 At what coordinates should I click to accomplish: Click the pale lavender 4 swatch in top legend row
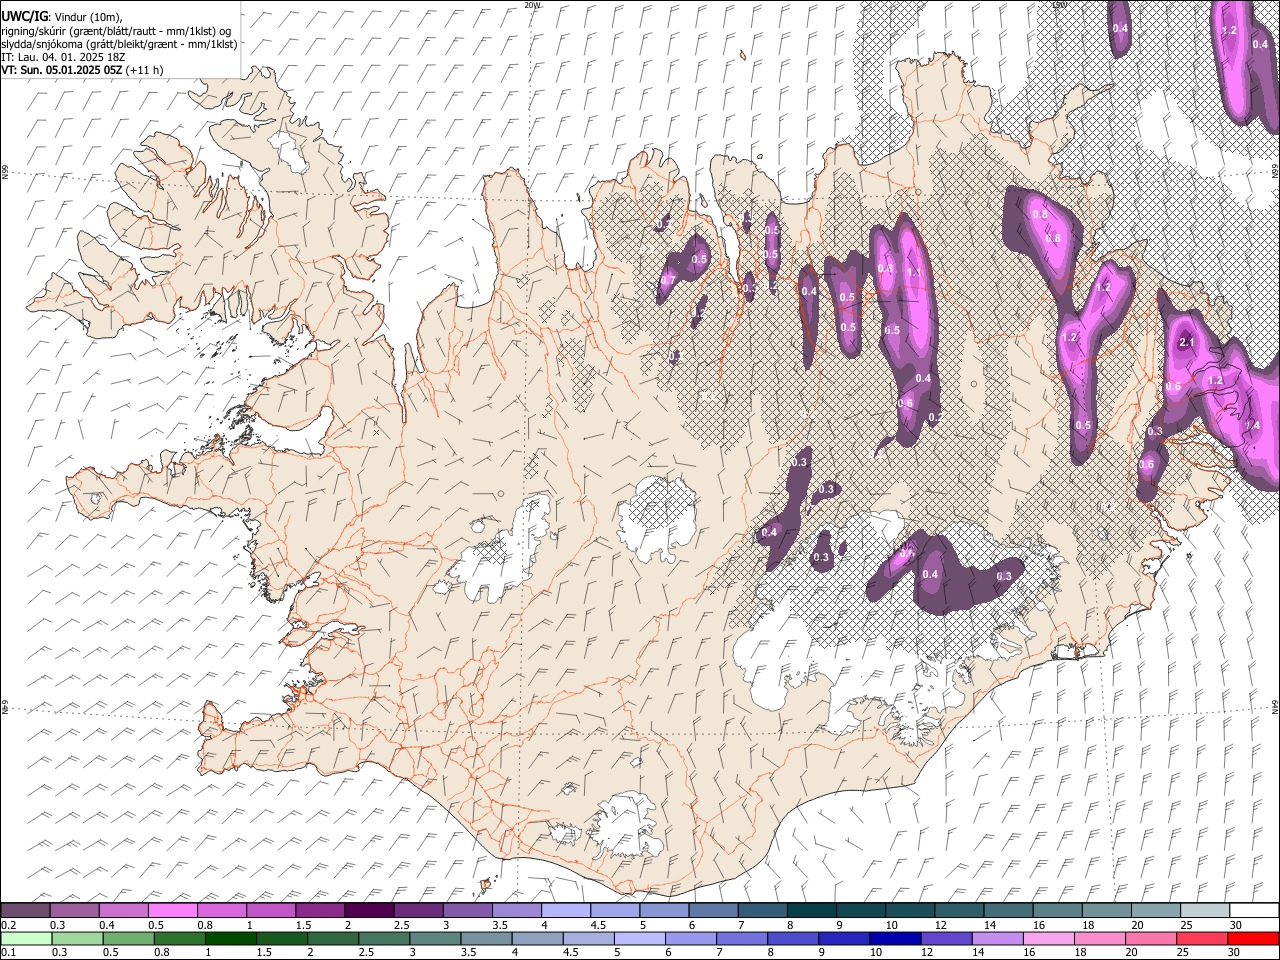coord(565,911)
